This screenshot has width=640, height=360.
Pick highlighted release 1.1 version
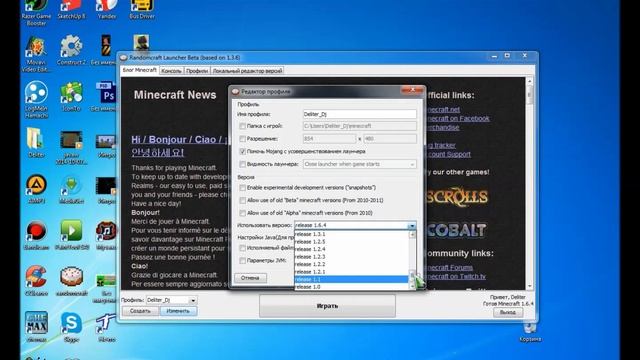(x=351, y=279)
